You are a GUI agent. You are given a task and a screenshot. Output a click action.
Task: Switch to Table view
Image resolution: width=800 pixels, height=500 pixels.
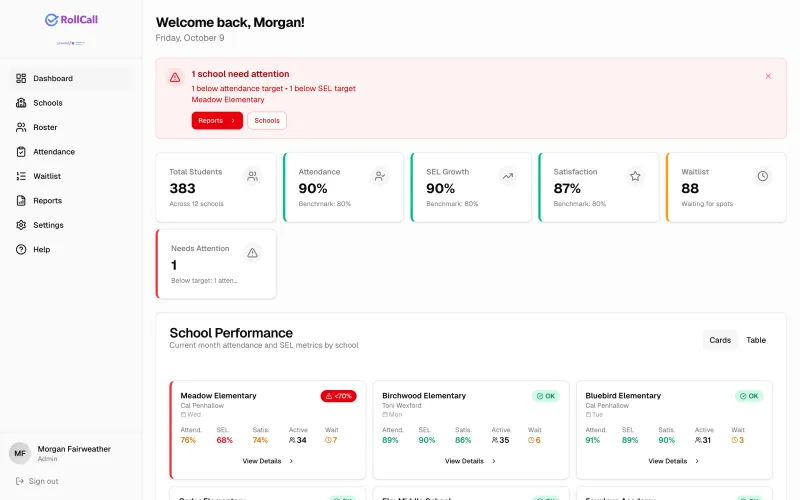756,340
